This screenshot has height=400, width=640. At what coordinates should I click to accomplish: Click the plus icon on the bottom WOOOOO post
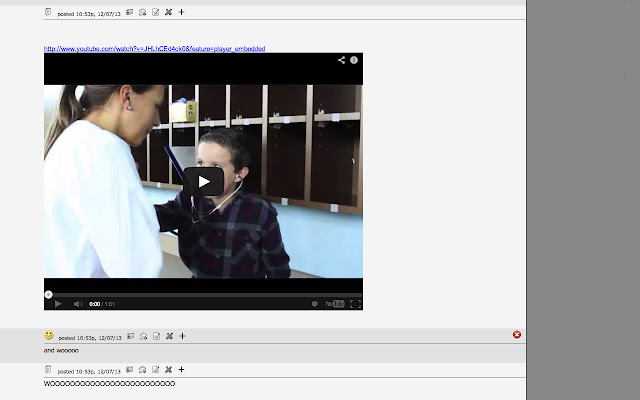tap(182, 370)
